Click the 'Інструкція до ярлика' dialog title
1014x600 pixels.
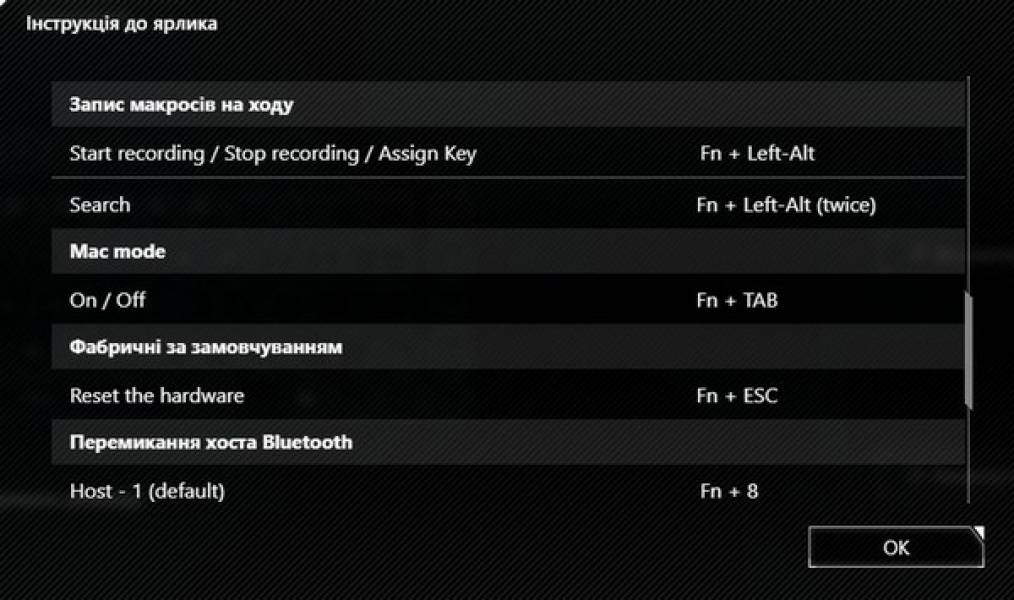point(121,23)
